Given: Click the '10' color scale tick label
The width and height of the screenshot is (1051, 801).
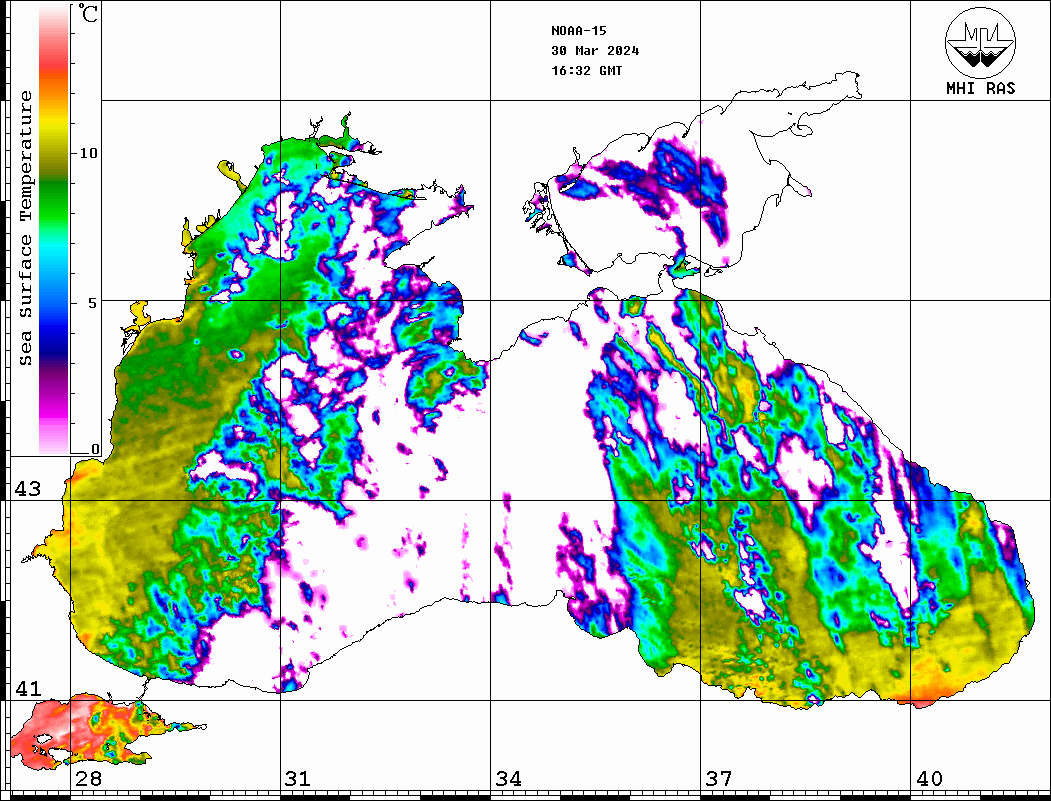Looking at the screenshot, I should [x=88, y=153].
